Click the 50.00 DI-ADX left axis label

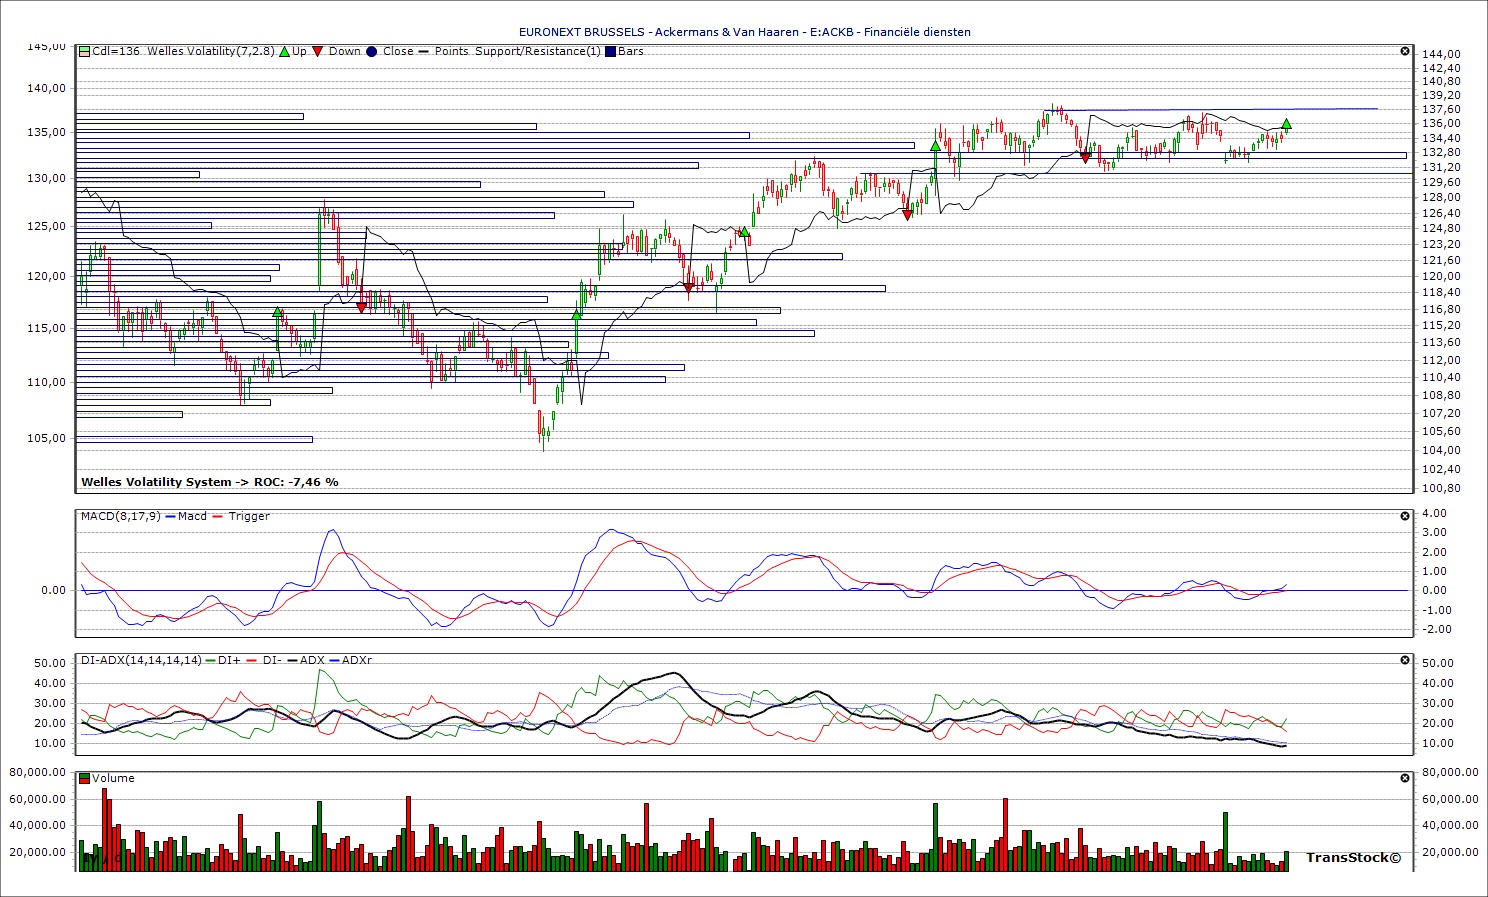point(50,663)
